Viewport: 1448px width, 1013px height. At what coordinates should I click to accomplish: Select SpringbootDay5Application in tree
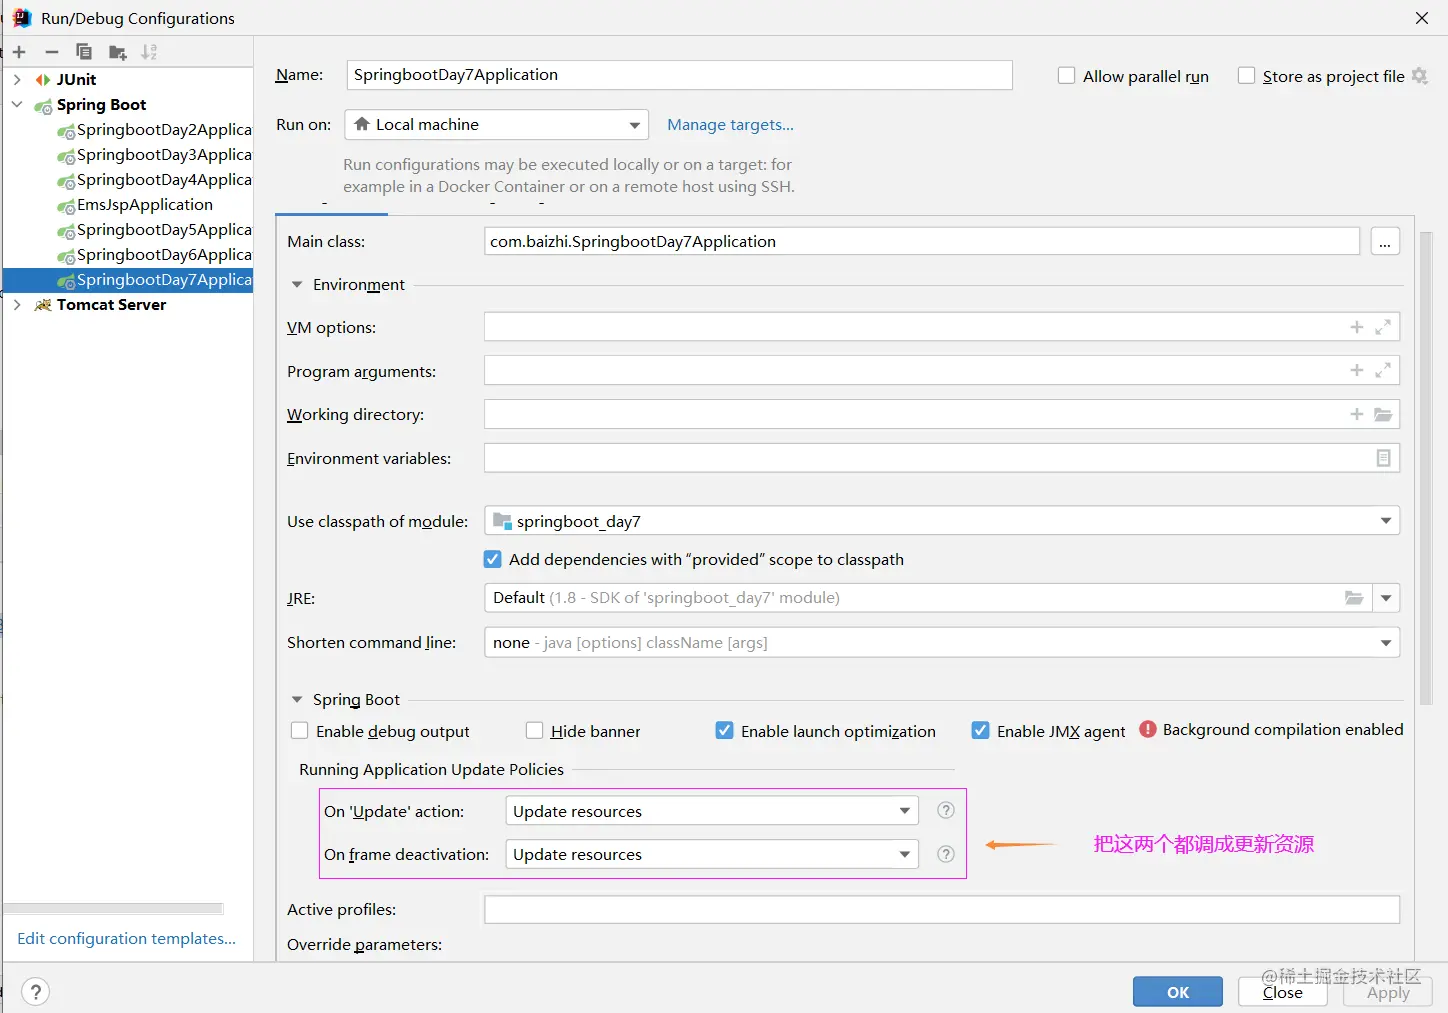click(x=155, y=230)
